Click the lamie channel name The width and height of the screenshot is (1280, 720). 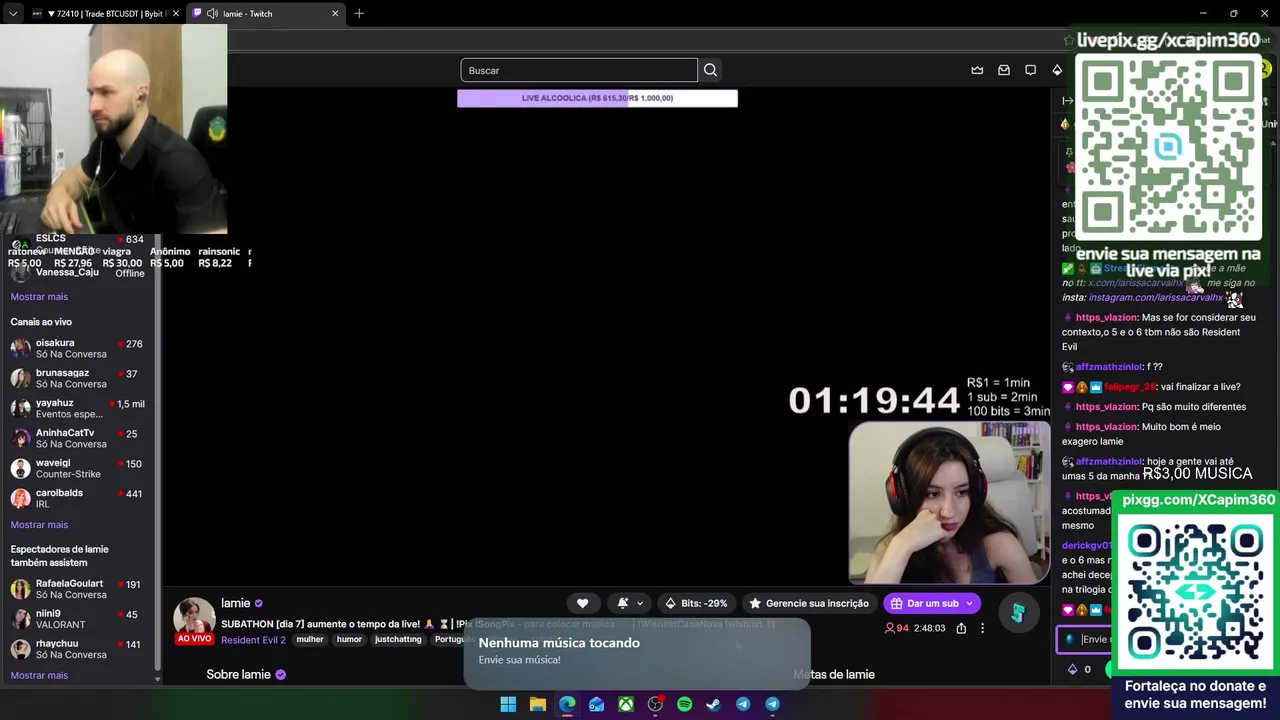coord(235,603)
